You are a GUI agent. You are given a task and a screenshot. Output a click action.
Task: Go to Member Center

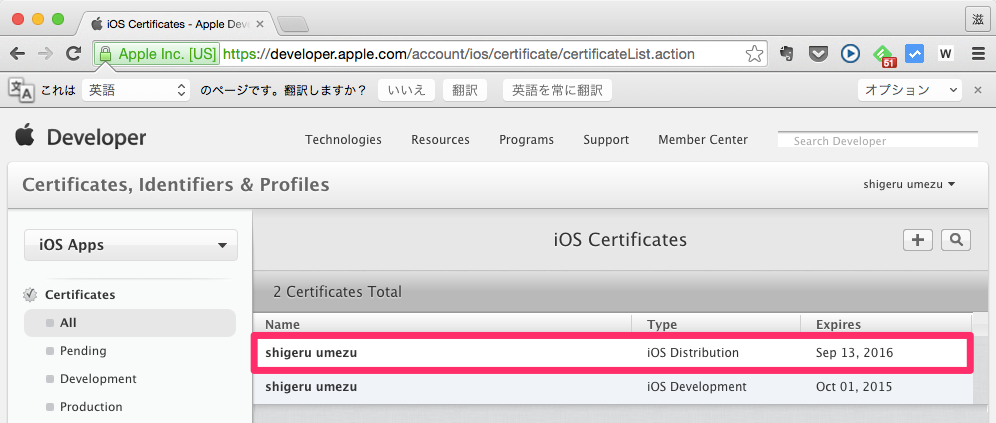pyautogui.click(x=703, y=140)
